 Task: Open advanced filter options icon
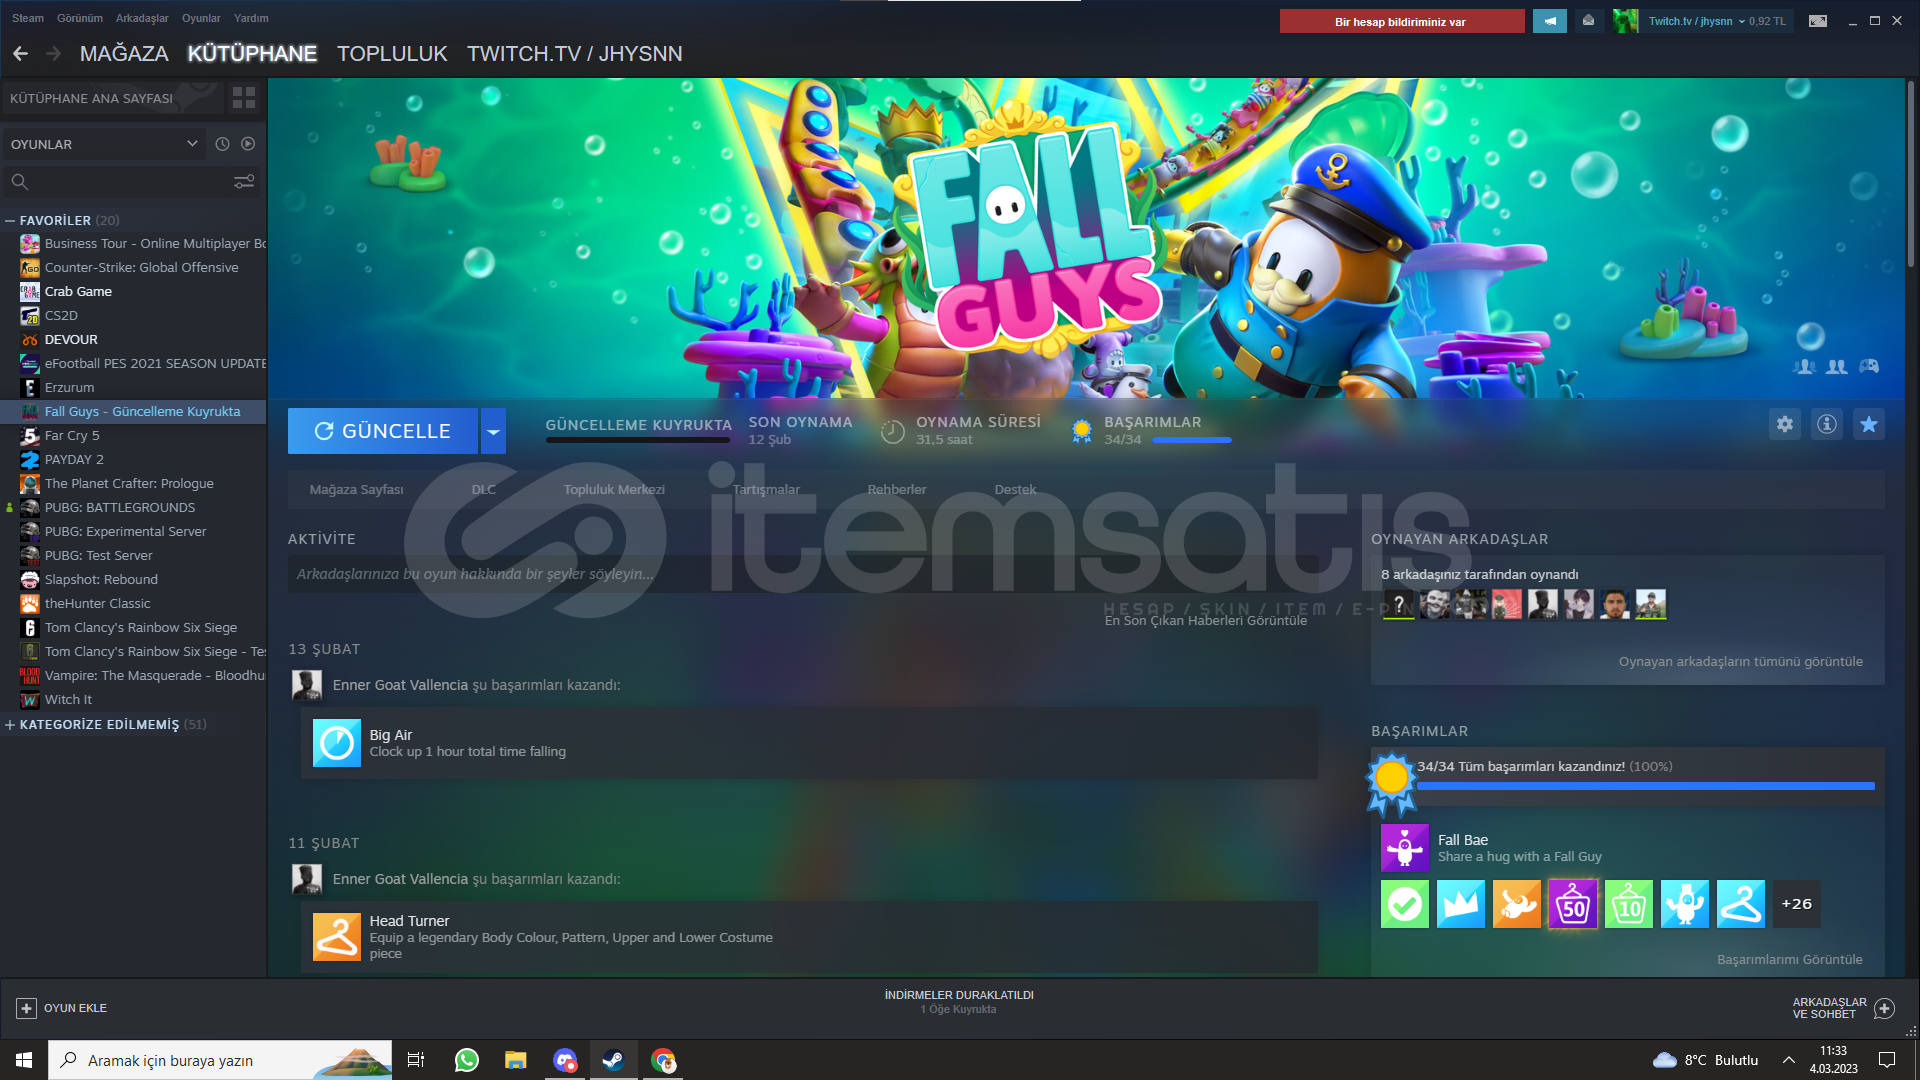(244, 181)
